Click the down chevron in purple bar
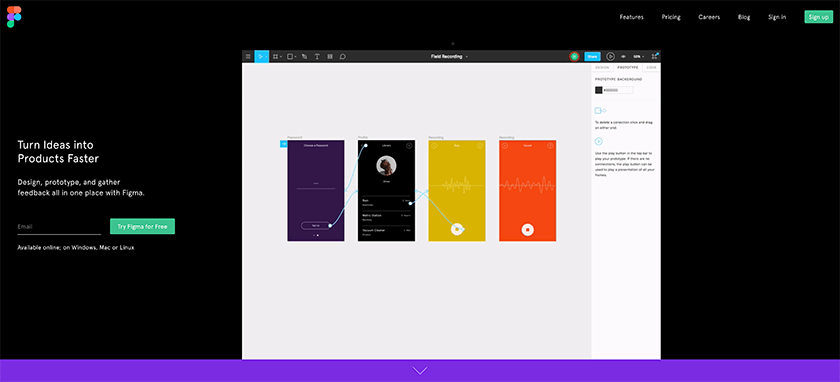 coord(420,371)
